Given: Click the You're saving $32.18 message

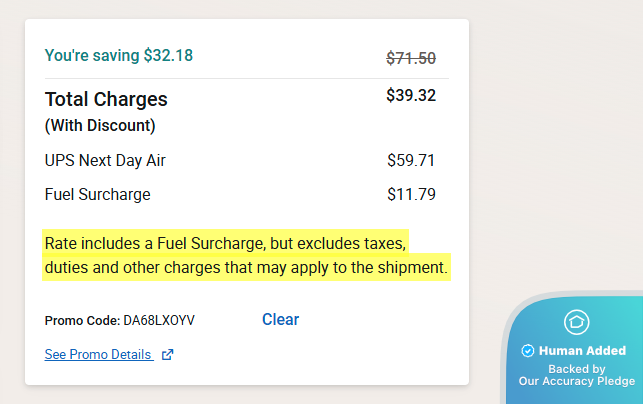Looking at the screenshot, I should pyautogui.click(x=119, y=55).
